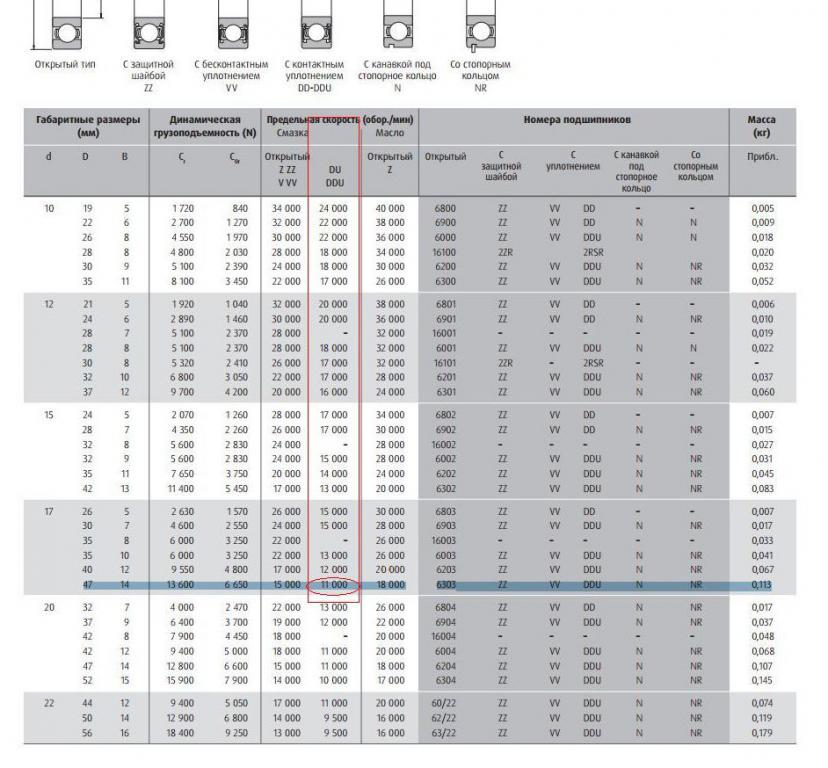Select the 'Динамическая грузоподъемность (N)' header
Image resolution: width=828 pixels, height=768 pixels.
tap(205, 126)
